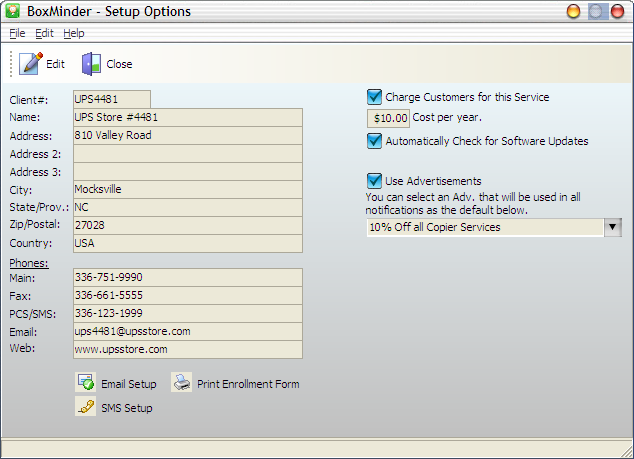The image size is (634, 459).
Task: Click the Client#: label
Action: (29, 100)
